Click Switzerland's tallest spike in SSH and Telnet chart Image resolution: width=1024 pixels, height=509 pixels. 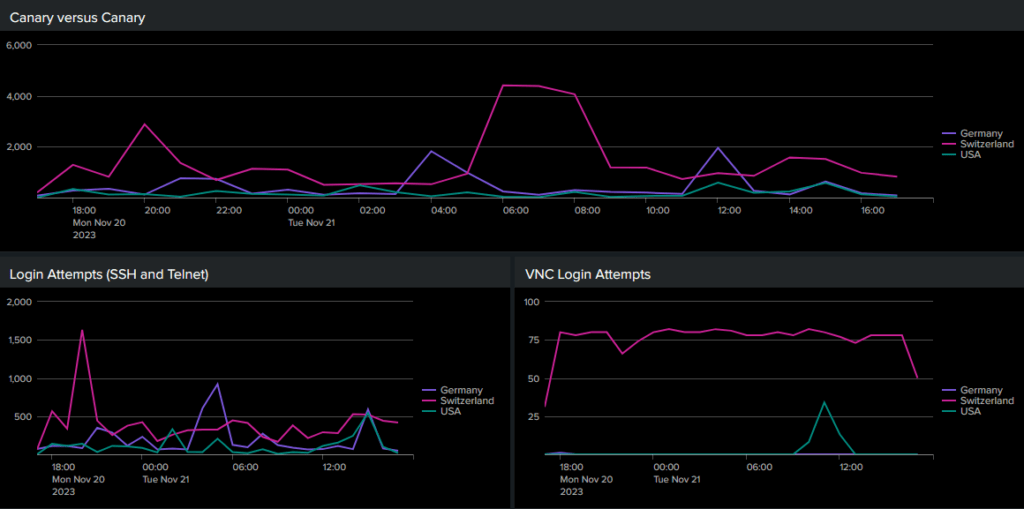click(x=82, y=330)
